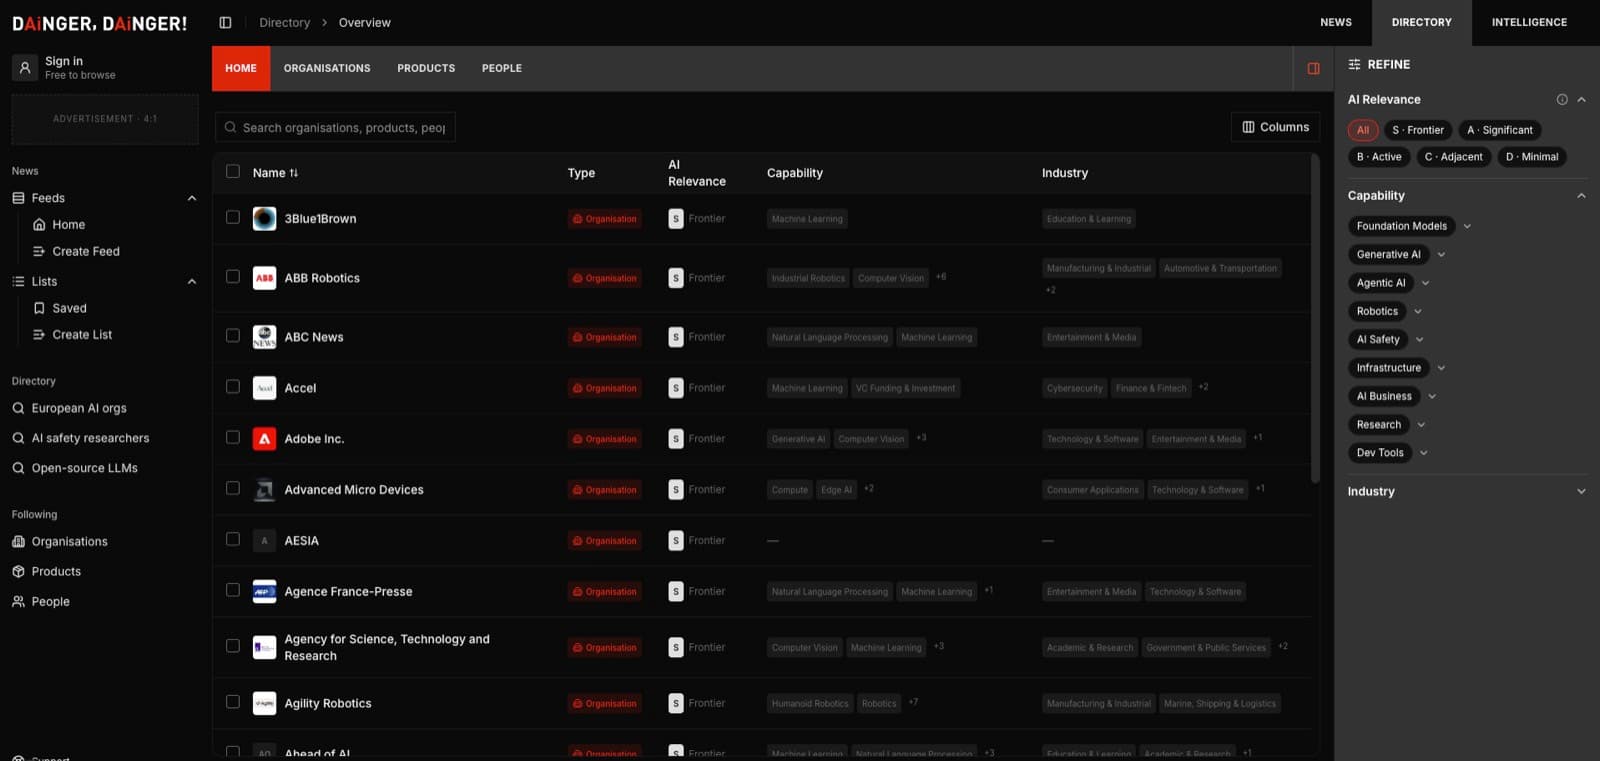This screenshot has width=1600, height=761.
Task: Click the AI Relevance info icon
Action: point(1561,99)
